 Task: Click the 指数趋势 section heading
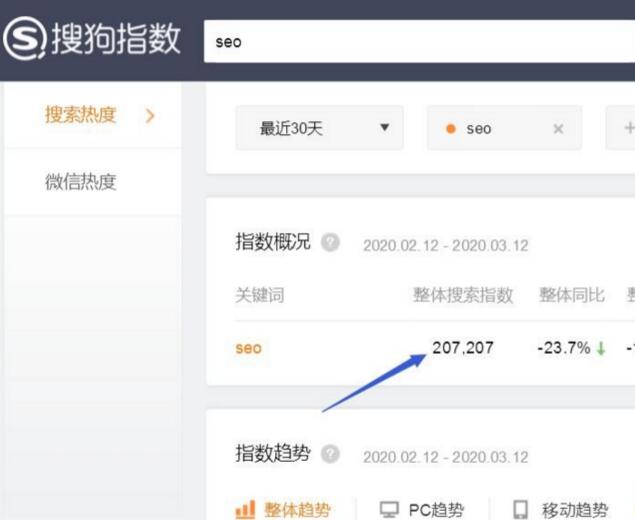pos(273,453)
